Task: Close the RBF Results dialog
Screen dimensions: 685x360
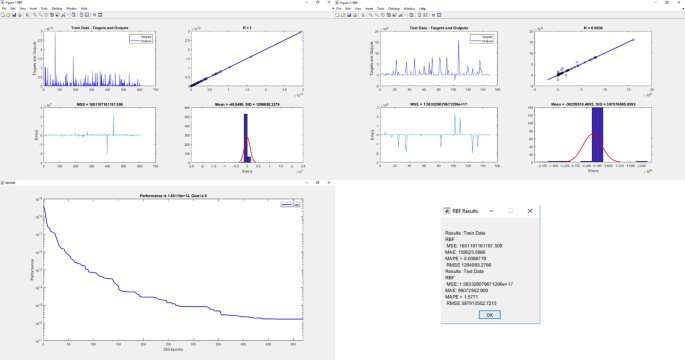Action: pos(530,211)
